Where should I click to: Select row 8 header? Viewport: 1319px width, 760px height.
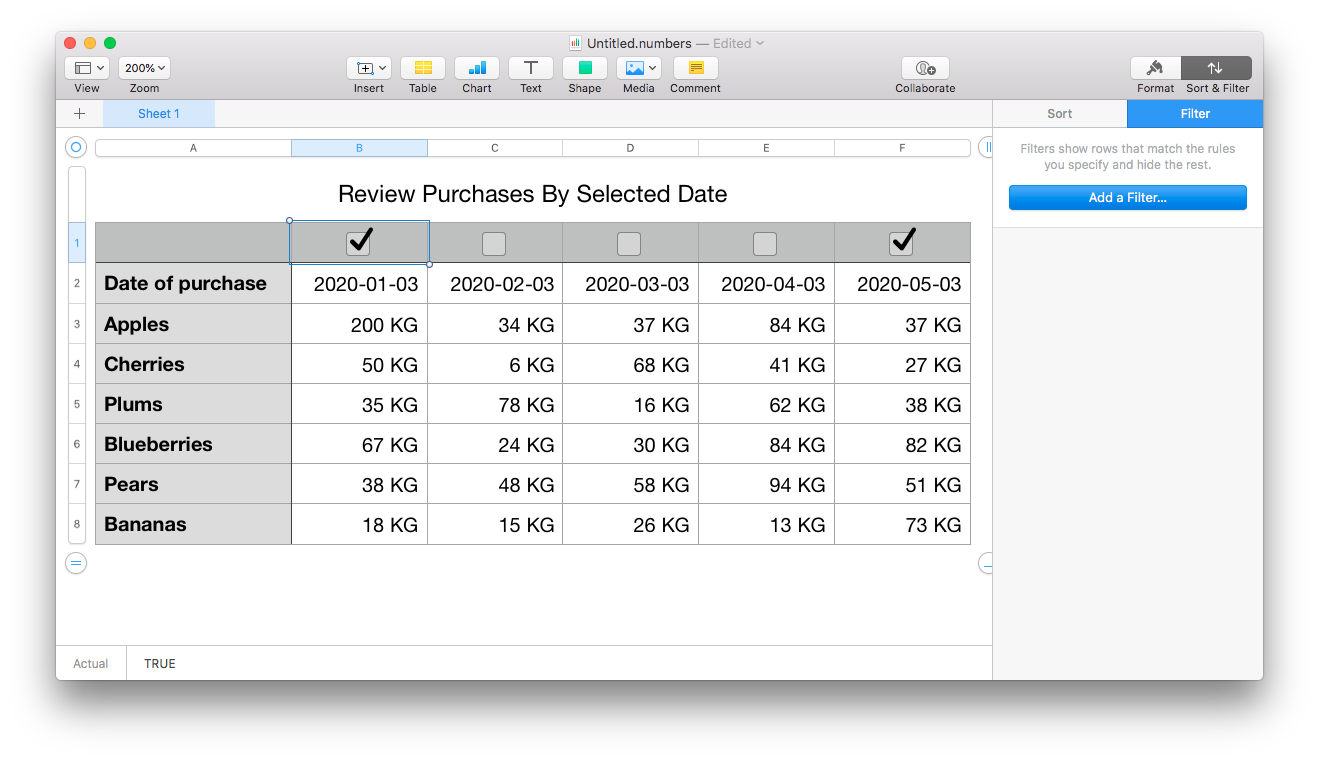point(77,524)
